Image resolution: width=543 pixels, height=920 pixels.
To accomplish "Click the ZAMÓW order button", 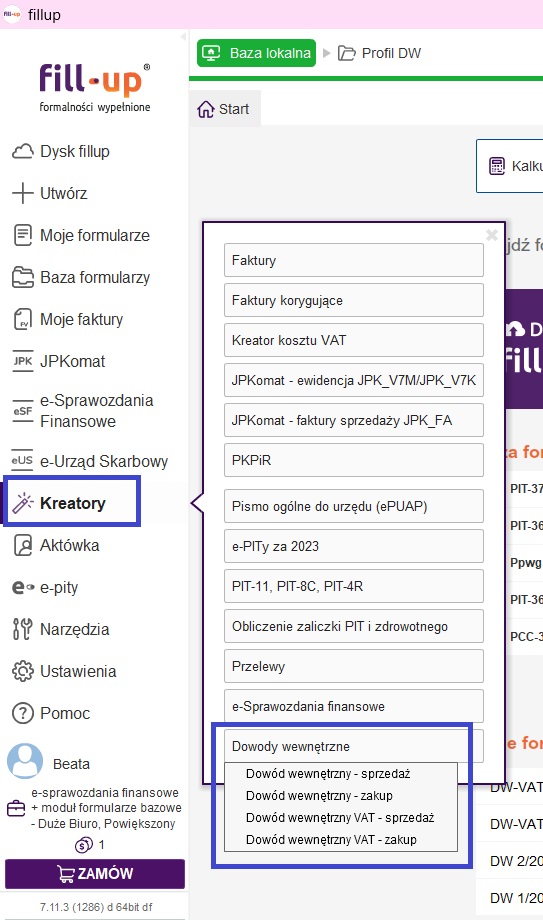I will [x=95, y=874].
